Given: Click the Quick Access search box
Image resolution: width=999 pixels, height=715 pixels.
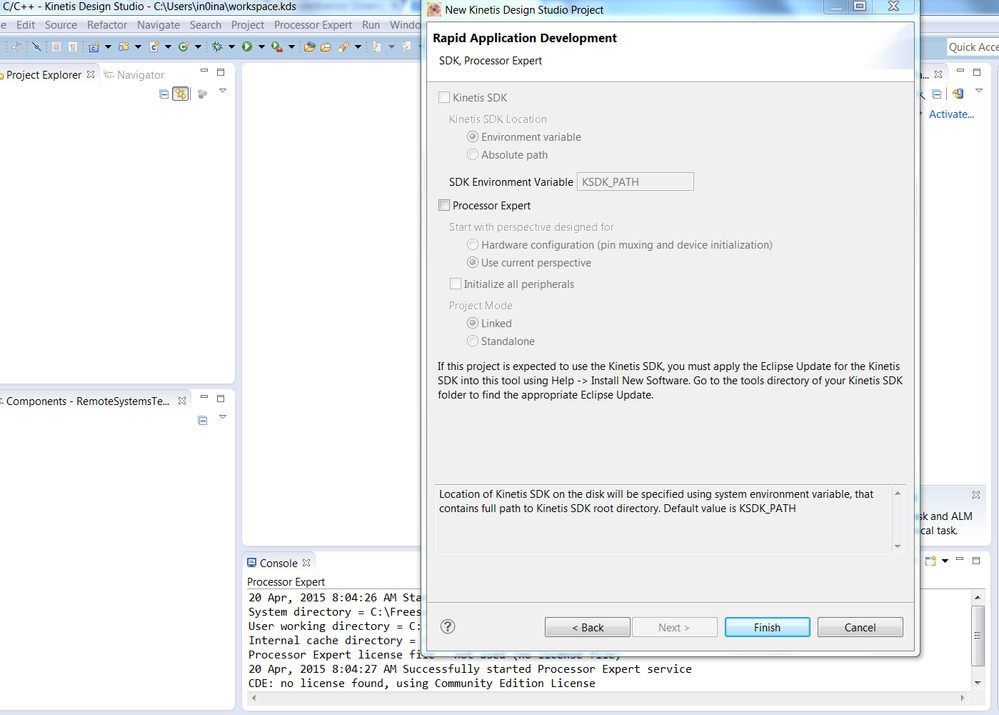Looking at the screenshot, I should 973,47.
